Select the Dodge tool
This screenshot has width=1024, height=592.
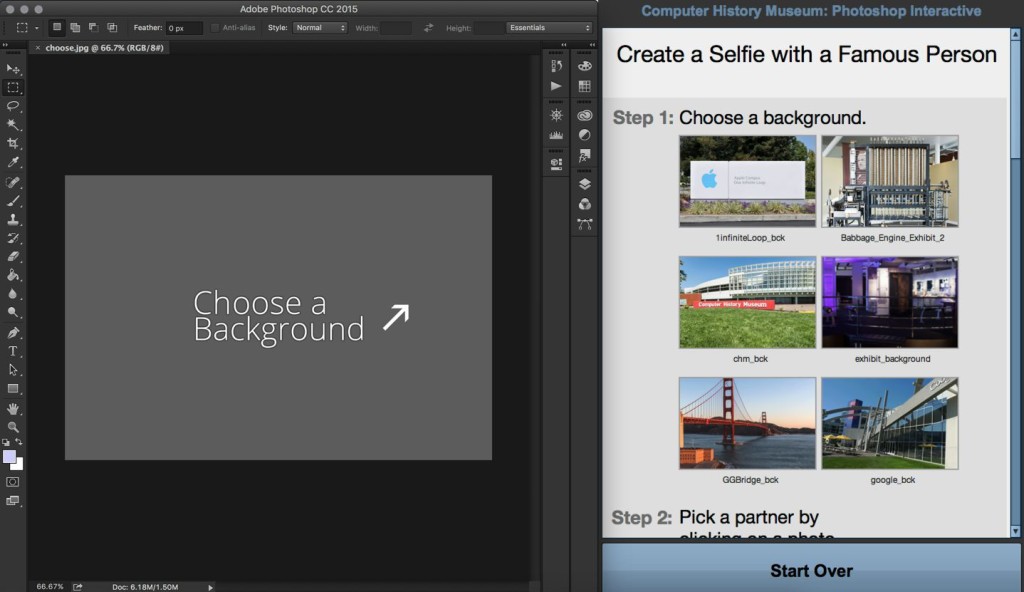click(12, 312)
